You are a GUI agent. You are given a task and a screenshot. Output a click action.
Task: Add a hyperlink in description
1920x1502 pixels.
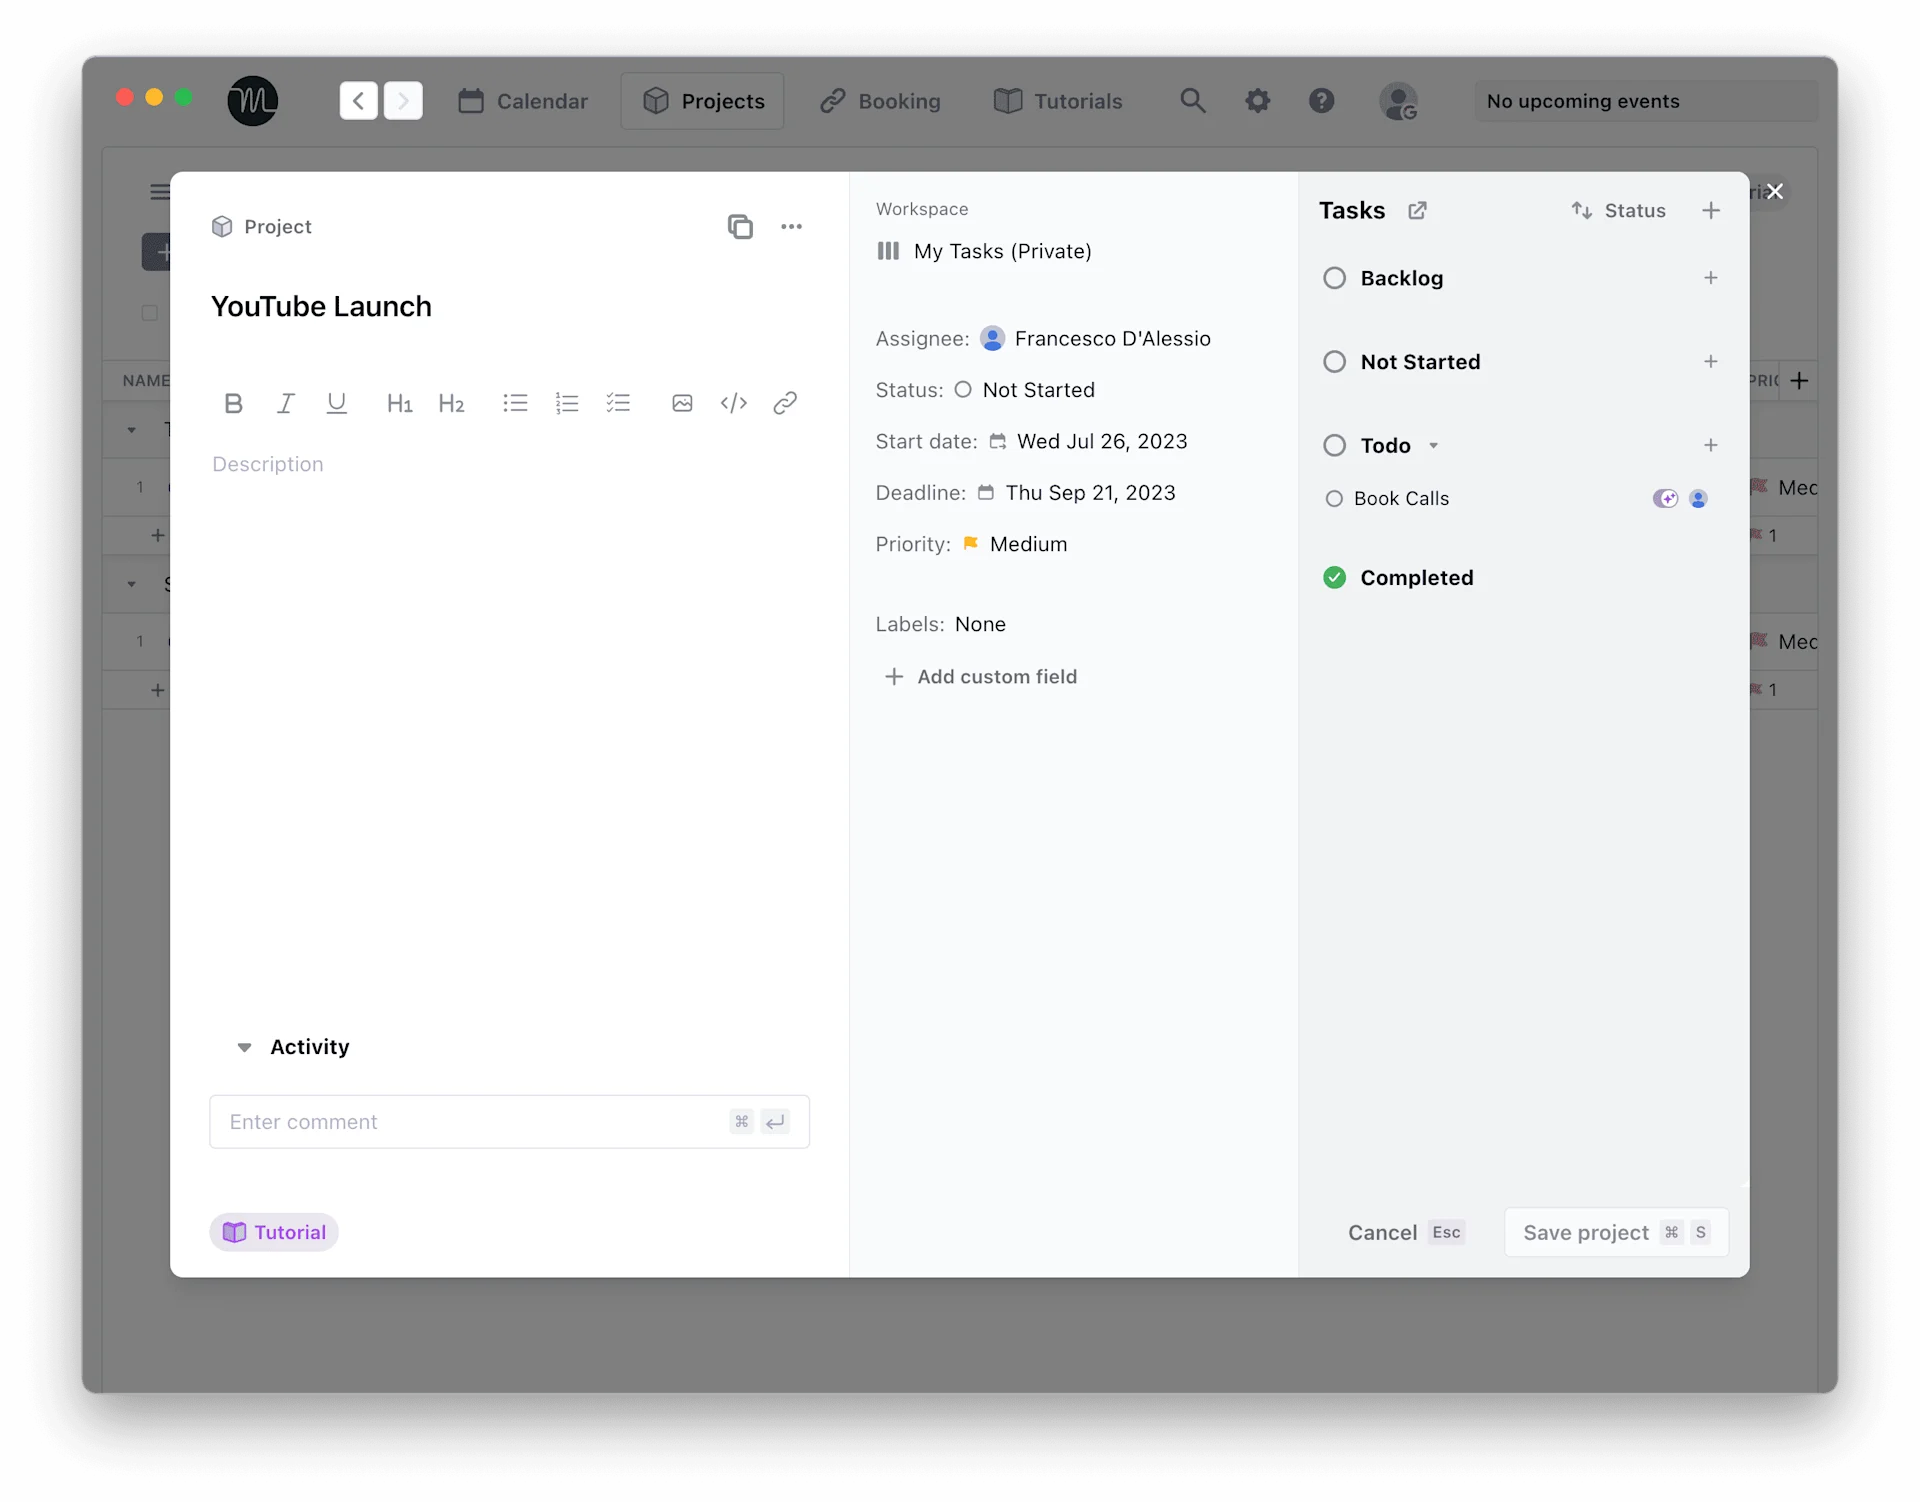[785, 403]
